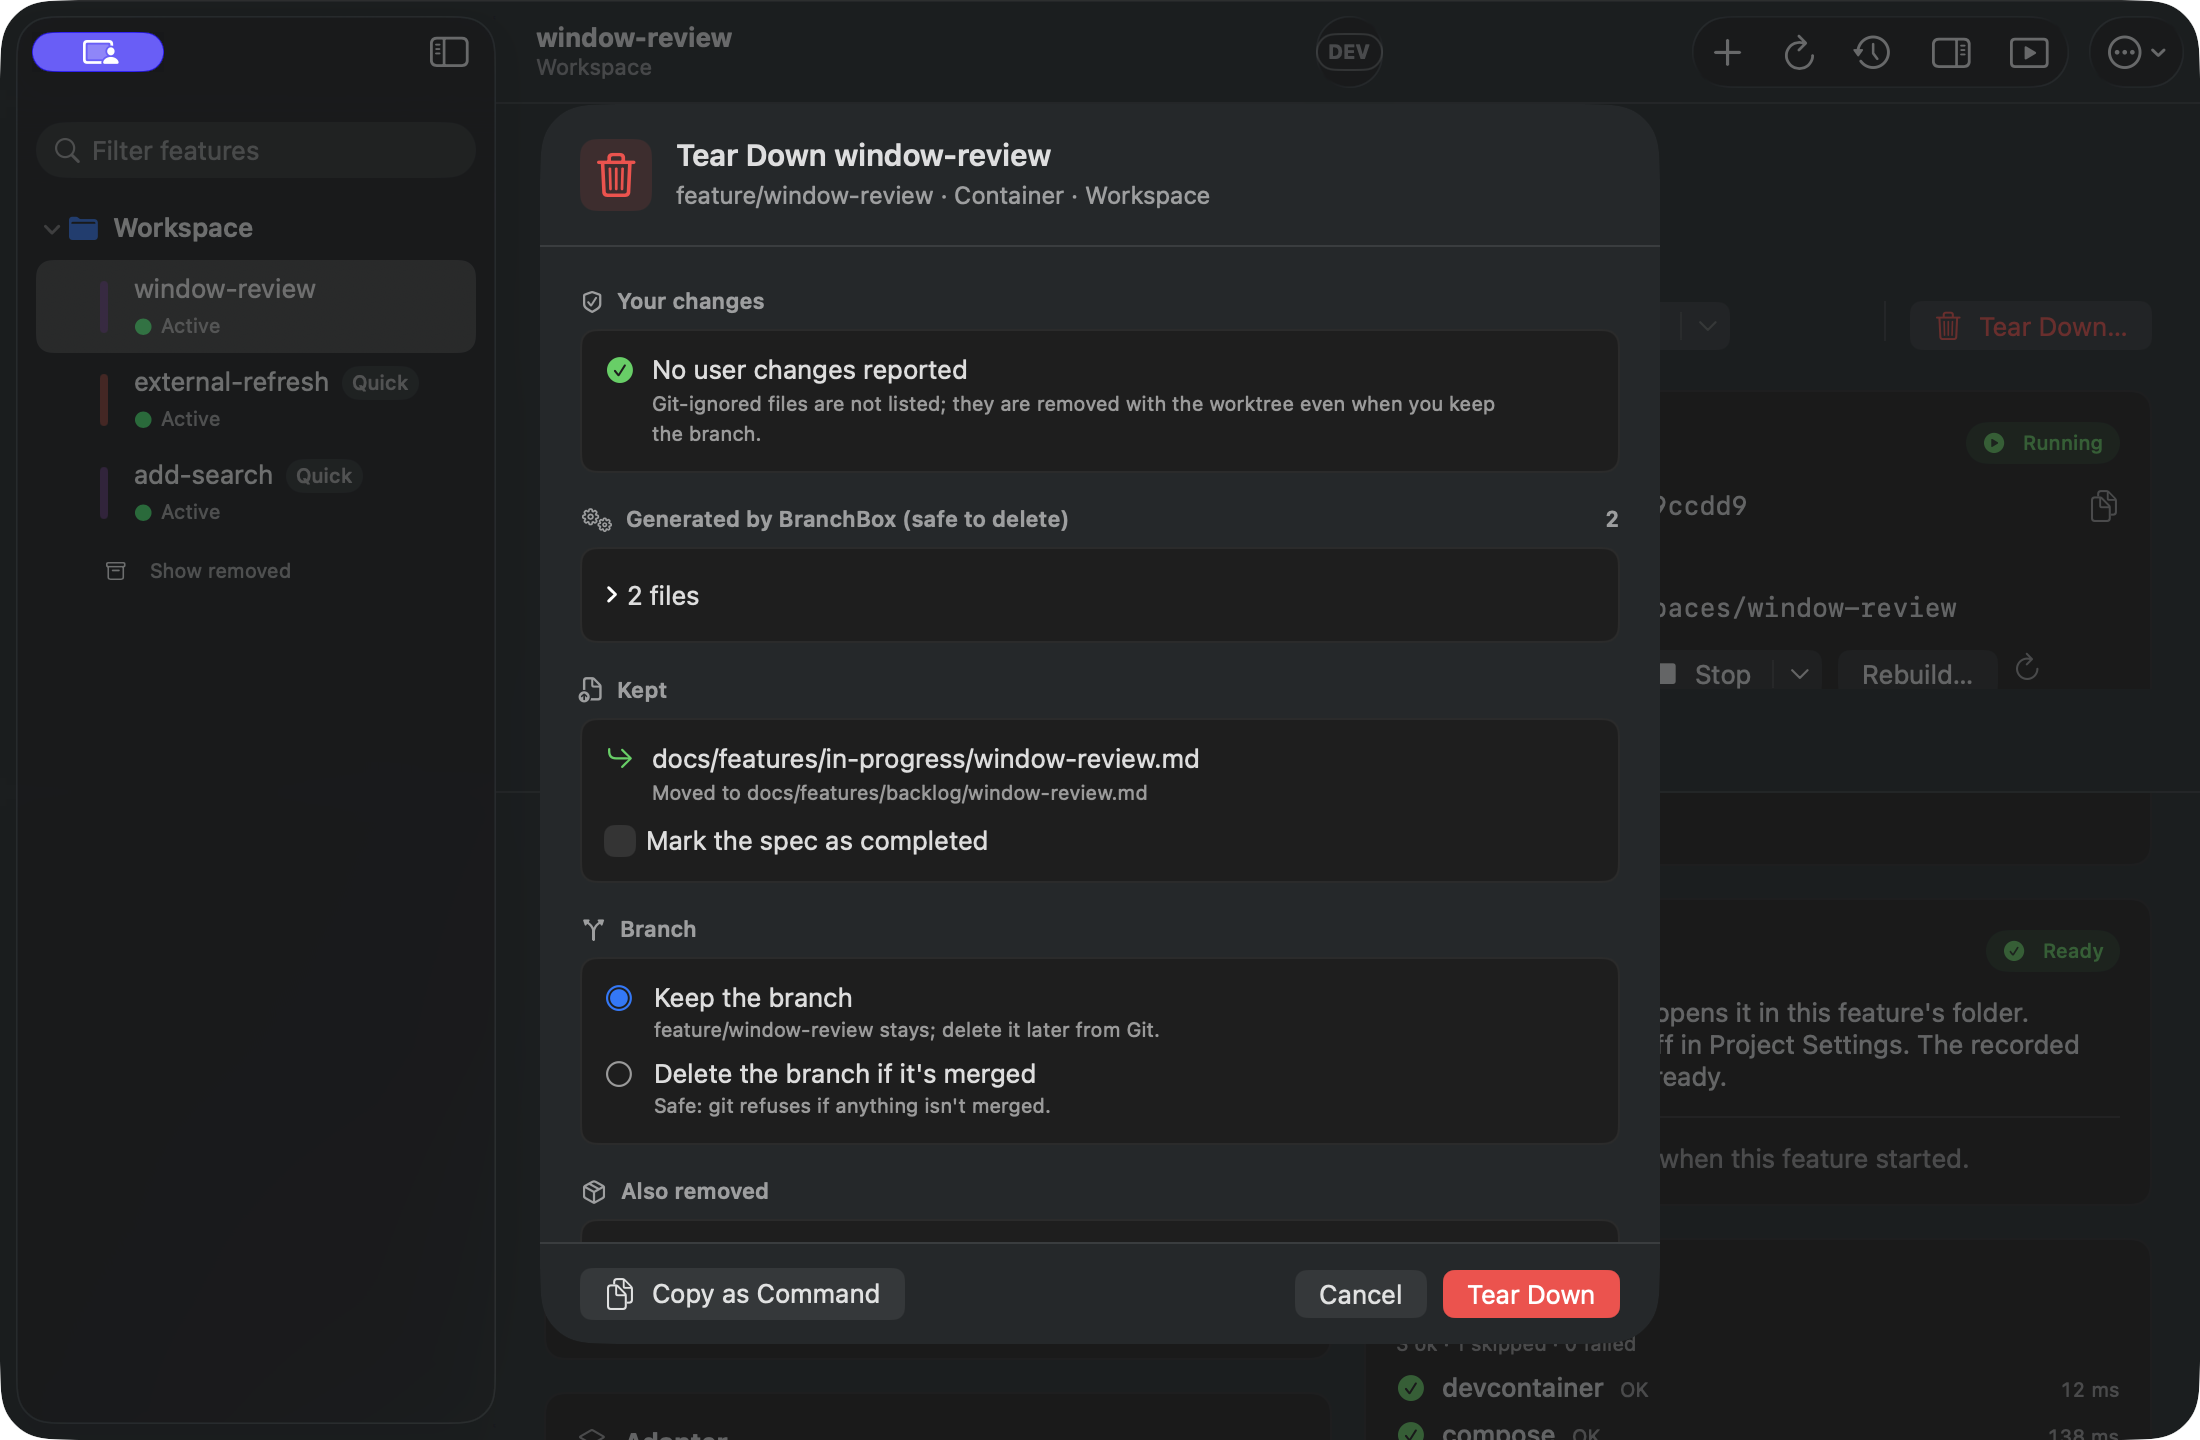Toggle the right inspector panel icon

1950,52
